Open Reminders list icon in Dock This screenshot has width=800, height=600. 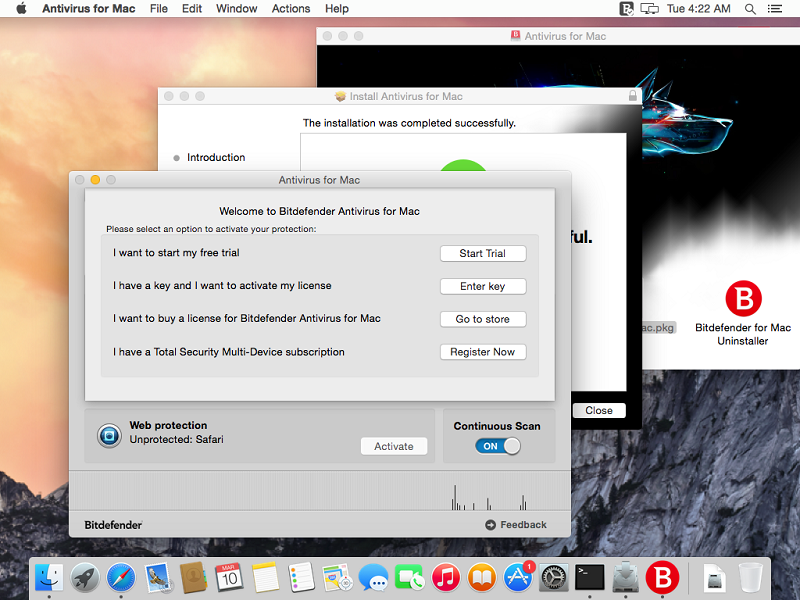tap(301, 578)
